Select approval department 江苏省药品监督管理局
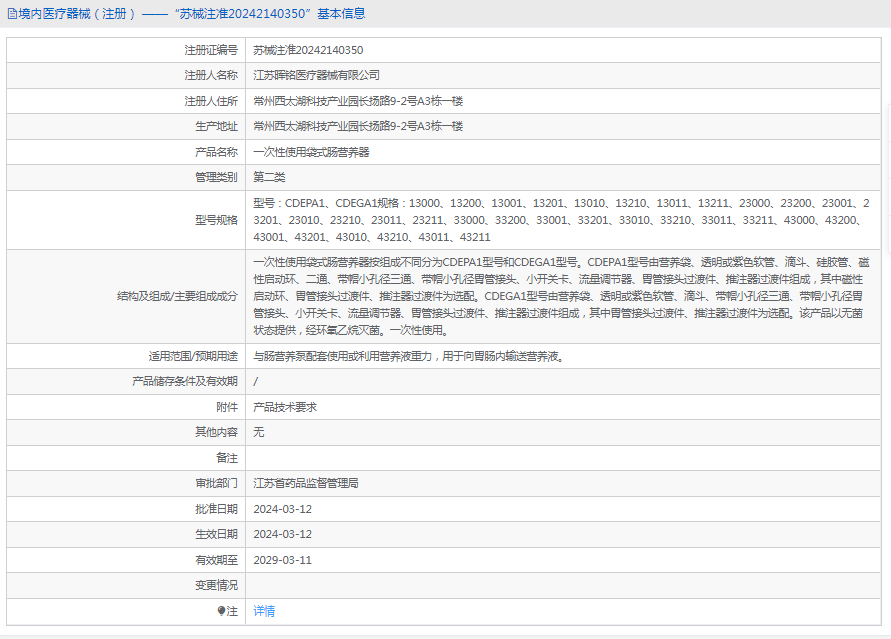 [306, 483]
